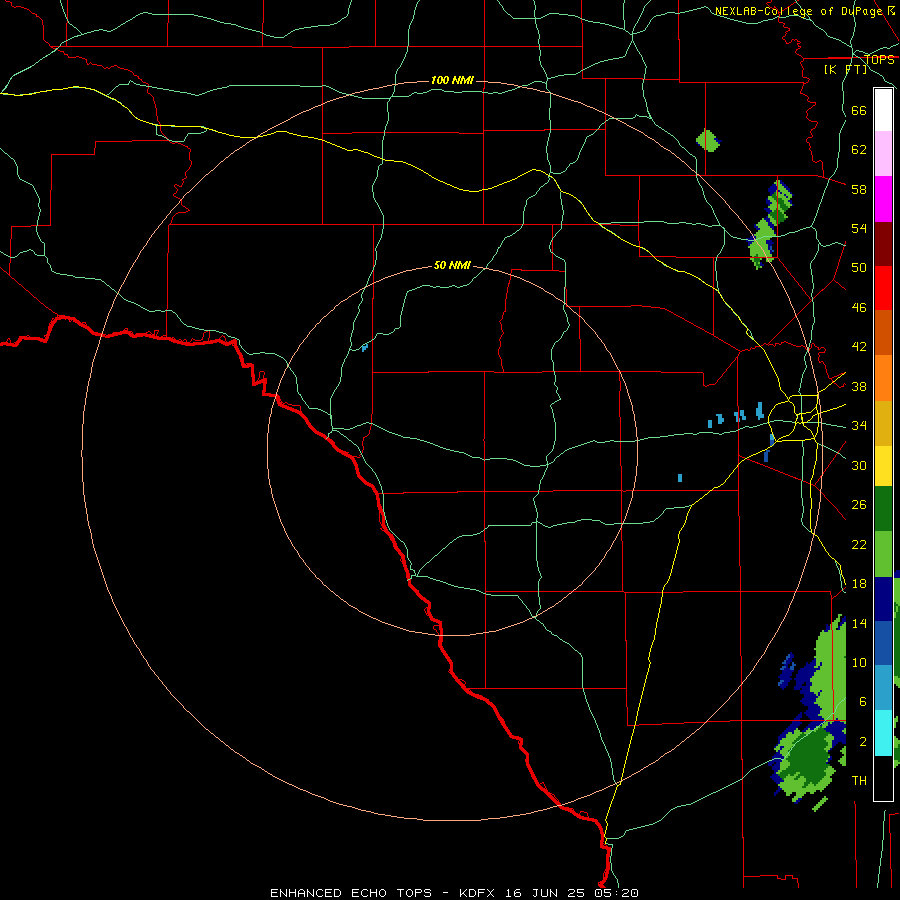Click the legend value "58"
The height and width of the screenshot is (900, 900).
pos(859,189)
